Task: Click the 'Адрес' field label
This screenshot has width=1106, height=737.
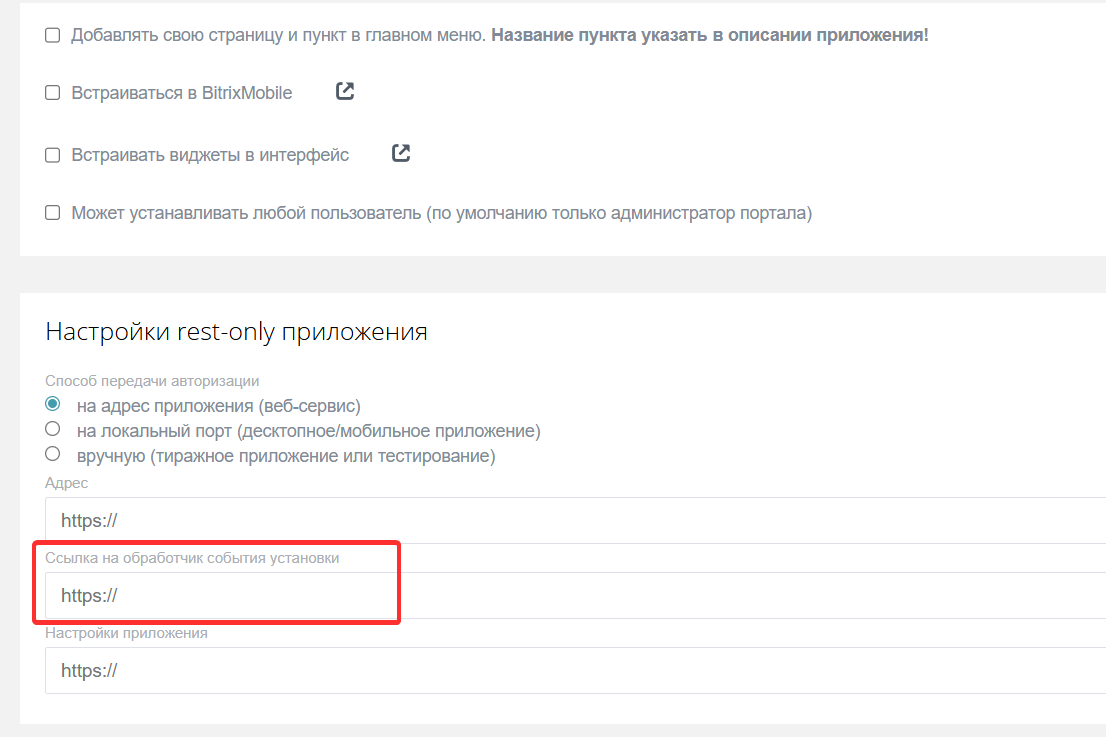Action: pyautogui.click(x=66, y=483)
